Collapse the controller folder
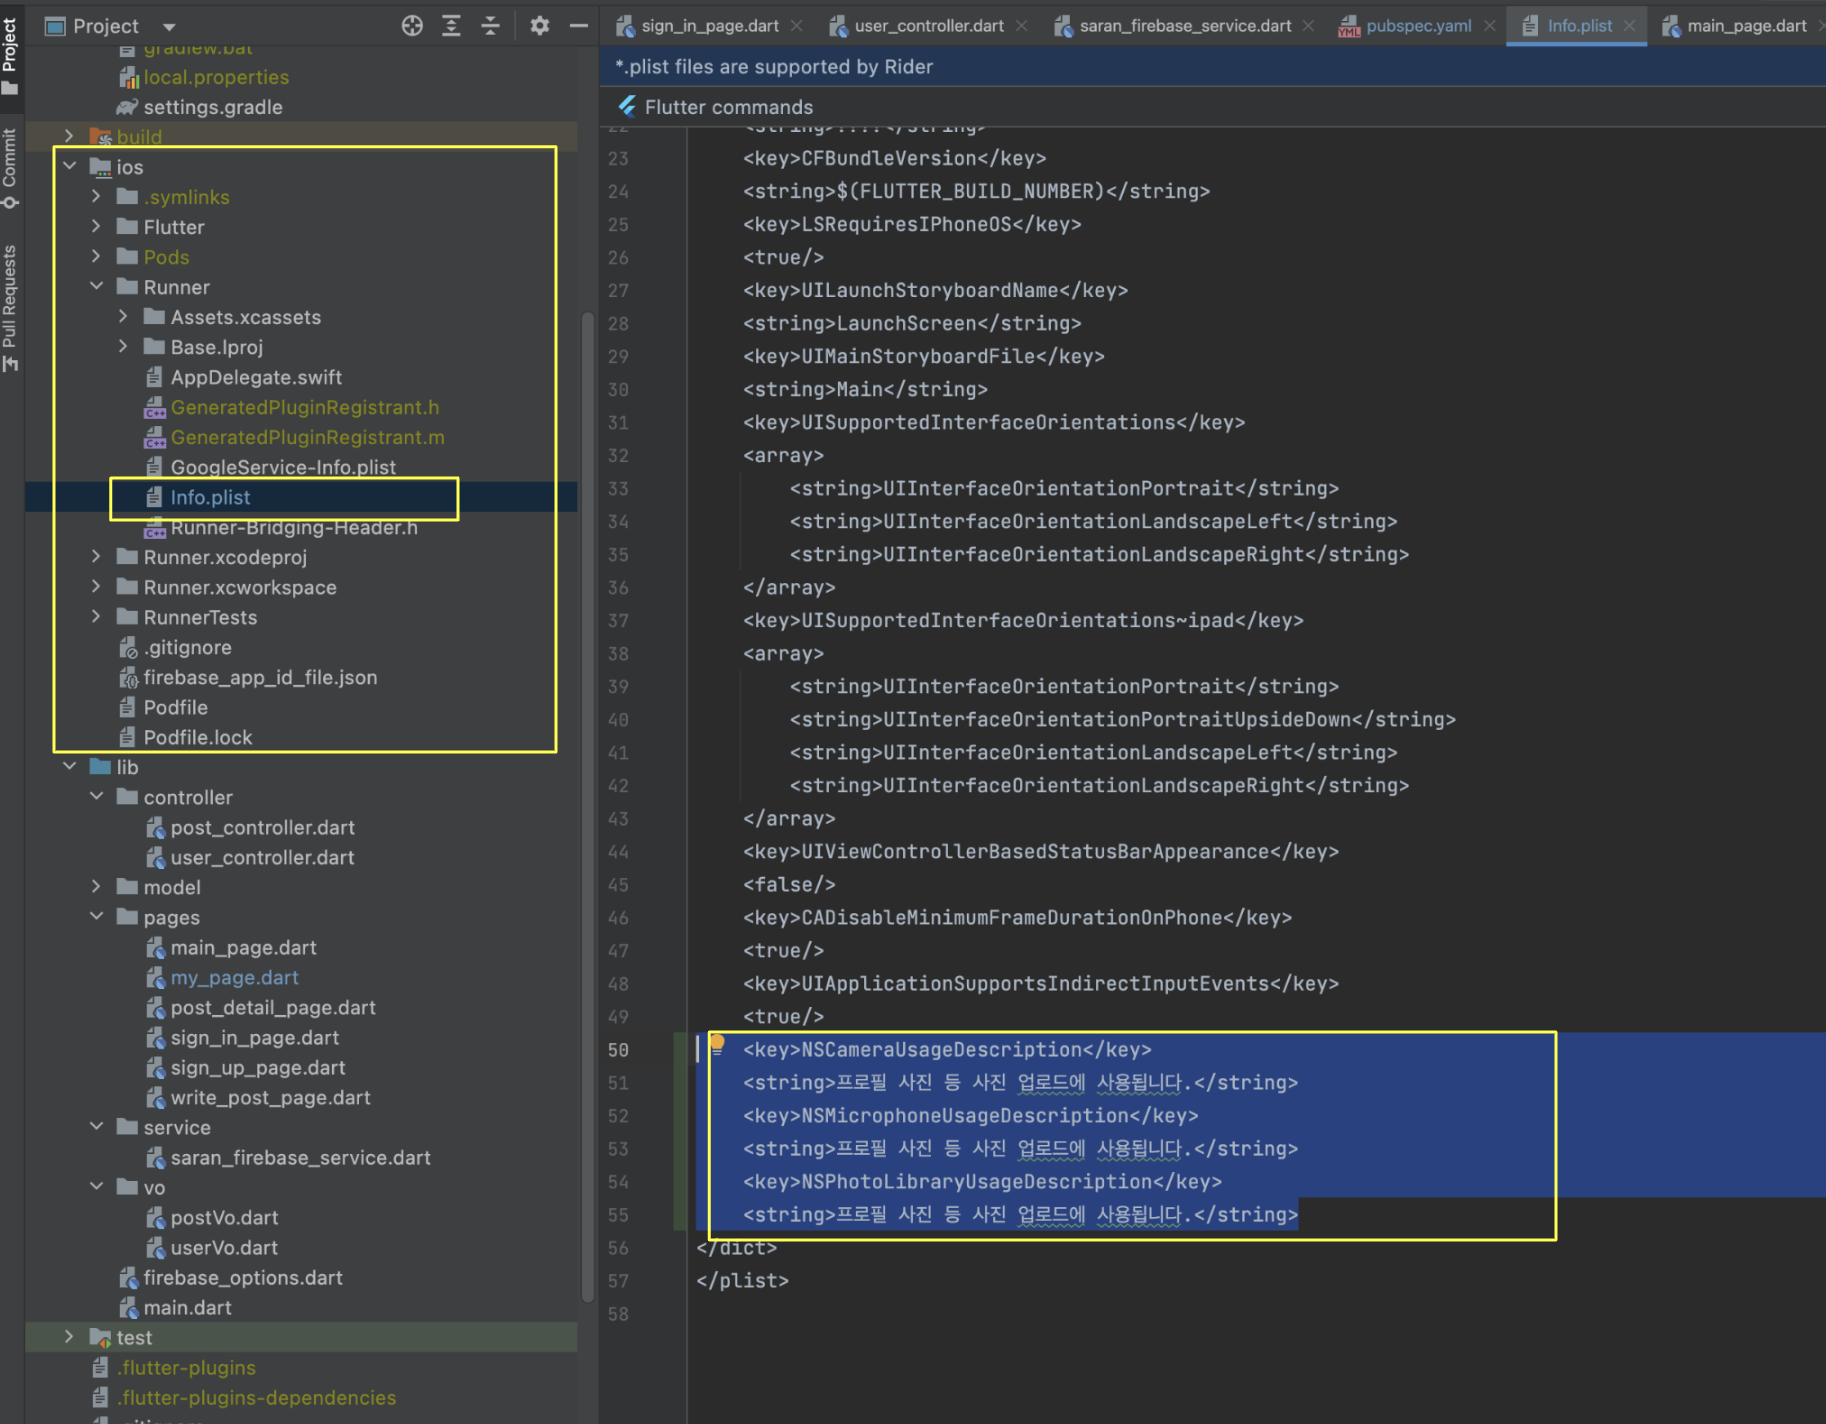This screenshot has height=1424, width=1826. (x=96, y=796)
